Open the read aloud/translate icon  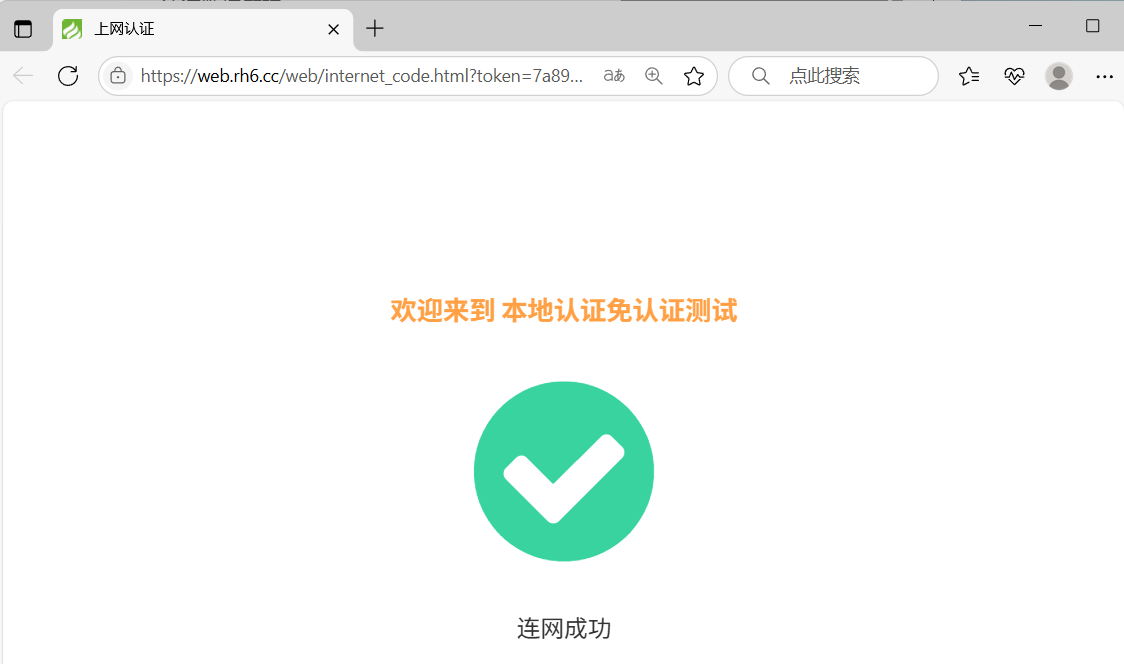coord(614,75)
